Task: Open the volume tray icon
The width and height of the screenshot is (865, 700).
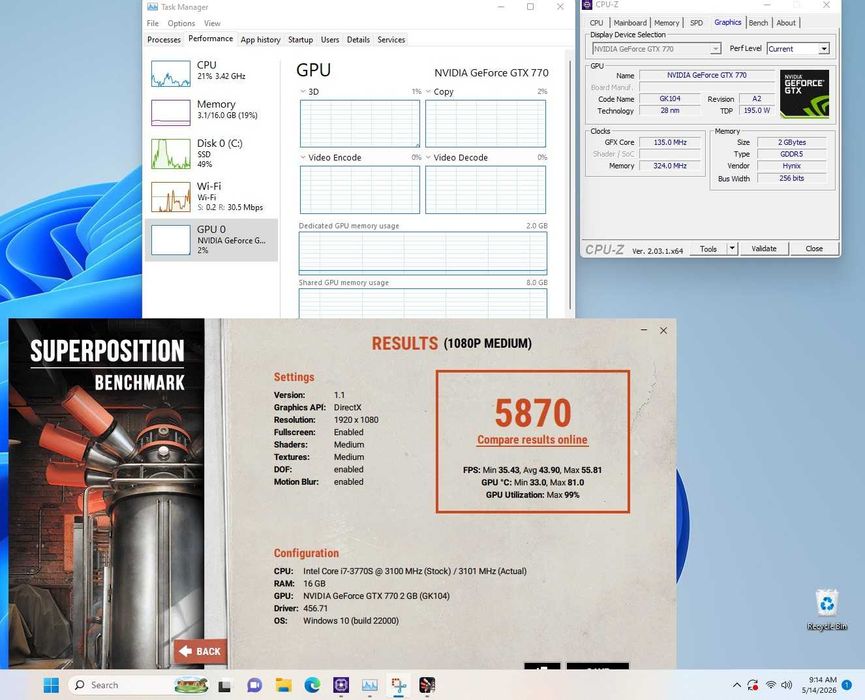Action: click(x=787, y=686)
